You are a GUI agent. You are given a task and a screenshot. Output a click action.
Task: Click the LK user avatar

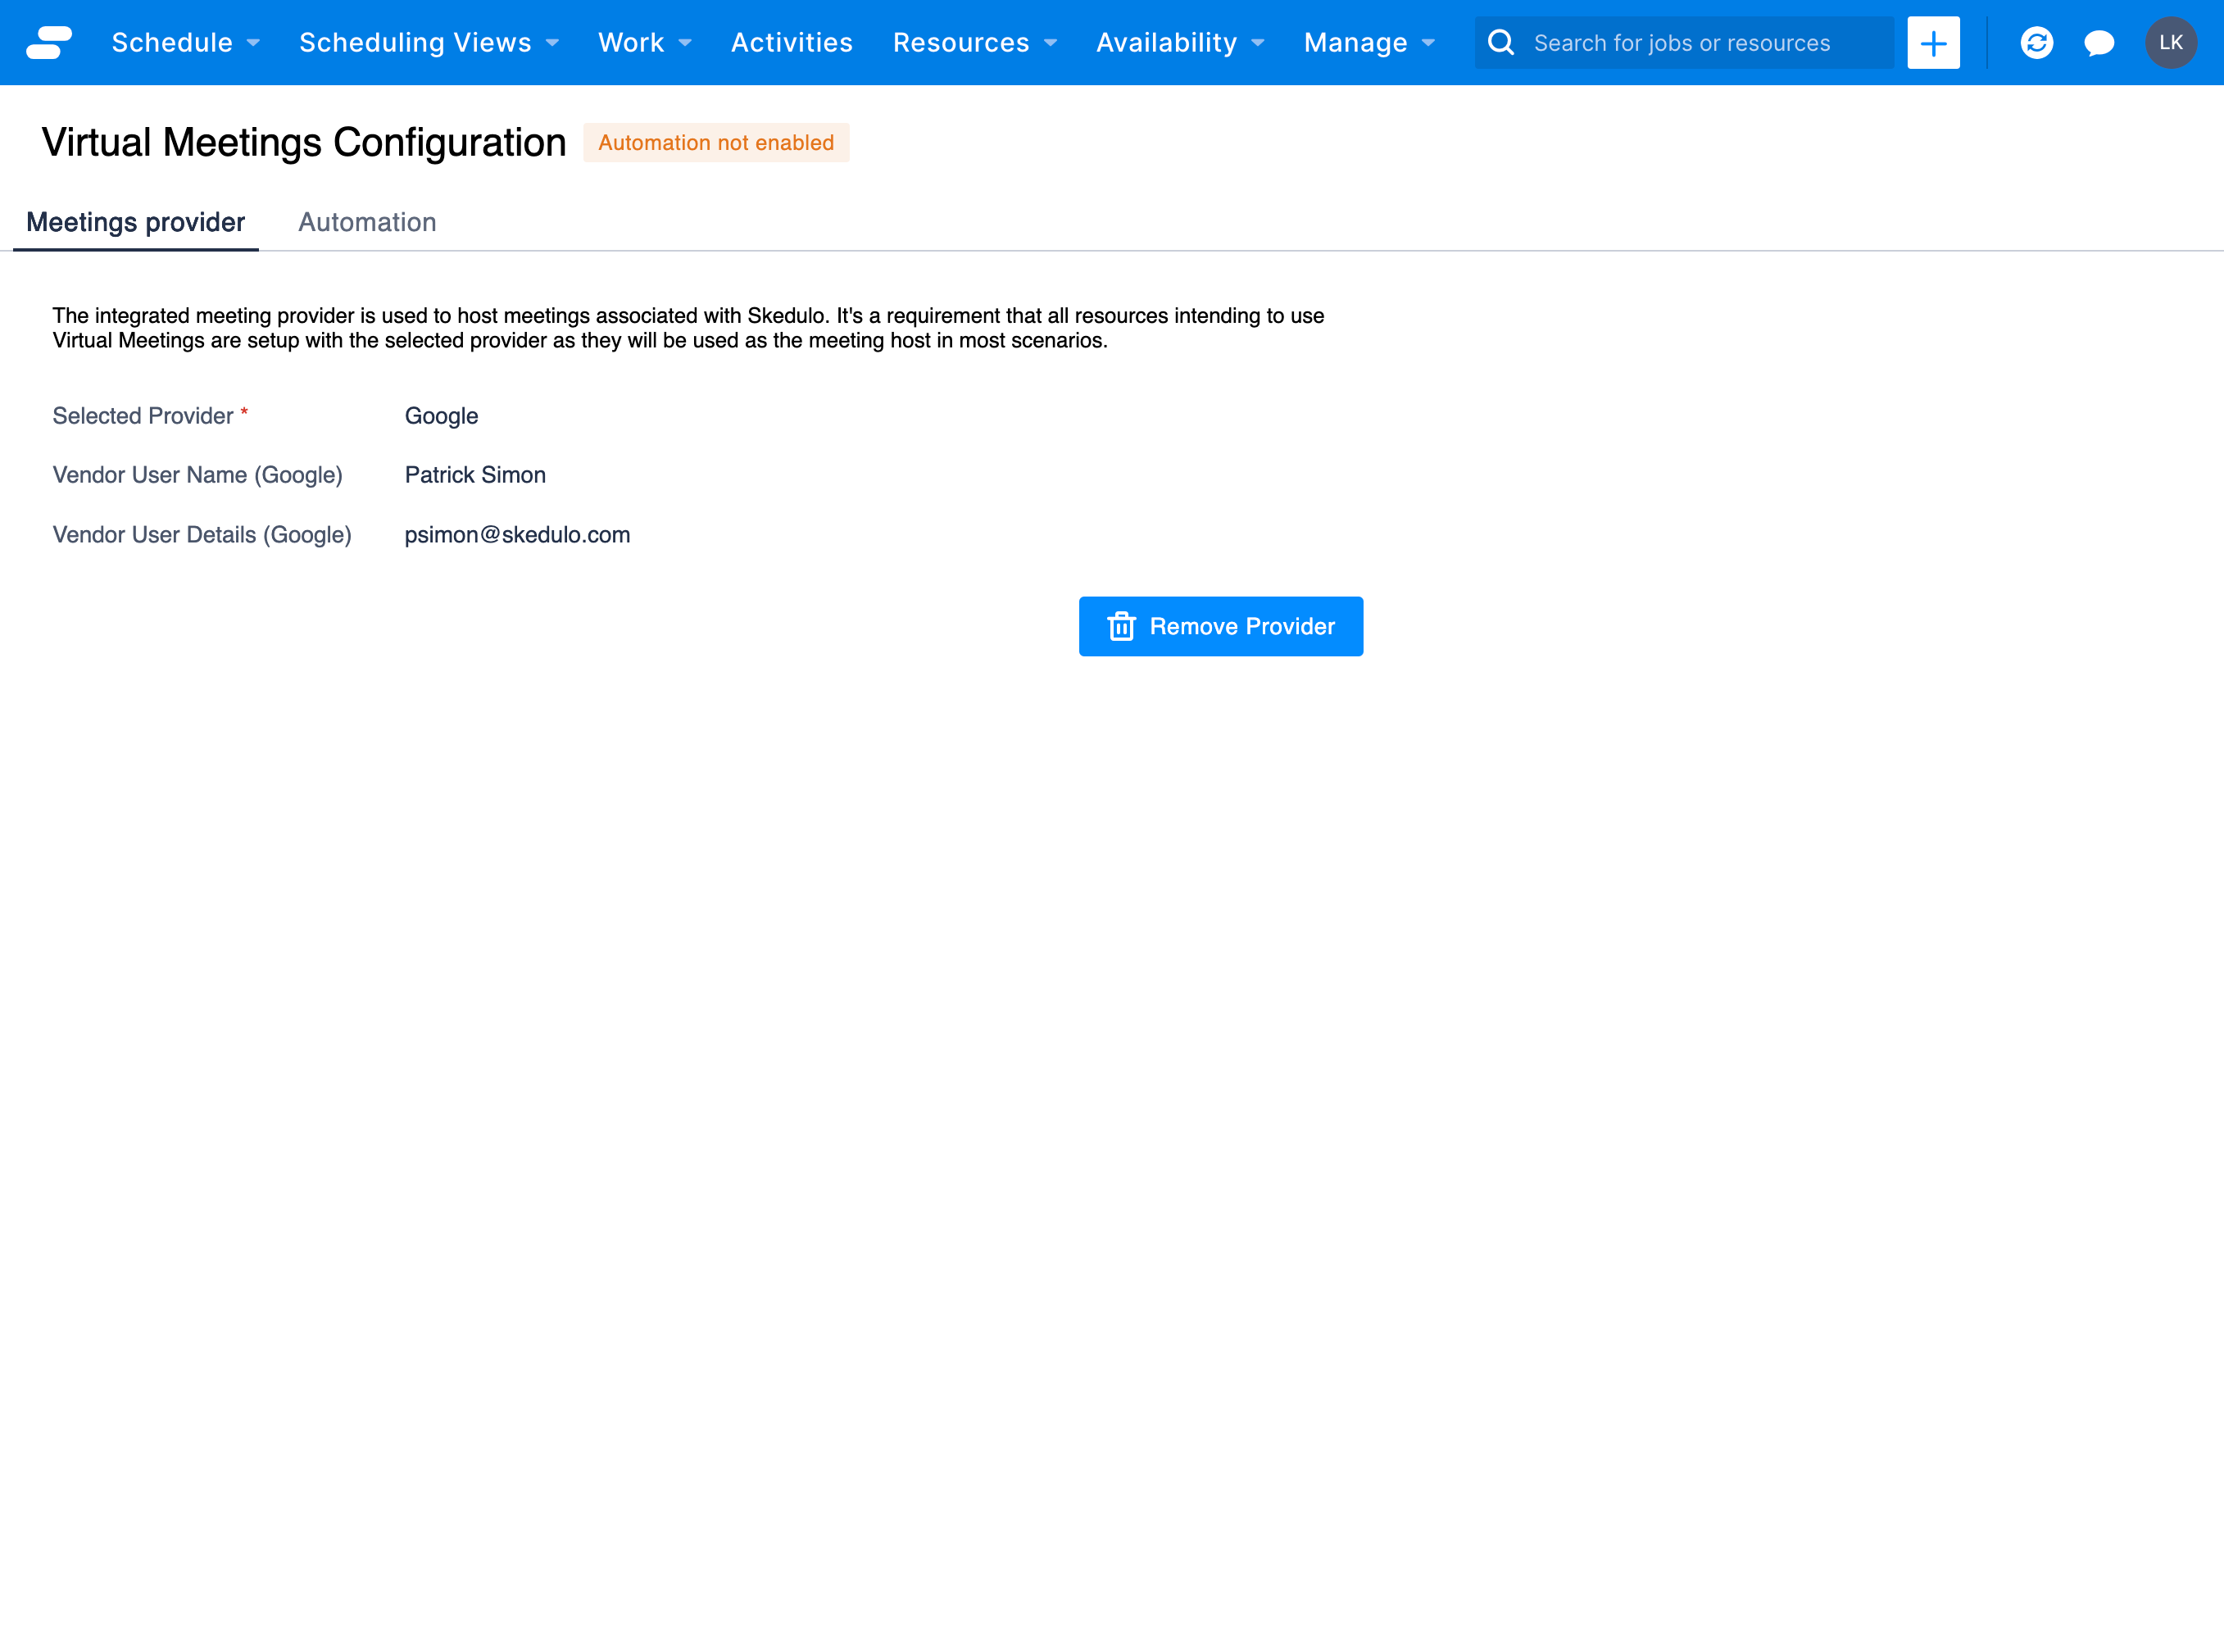2171,42
